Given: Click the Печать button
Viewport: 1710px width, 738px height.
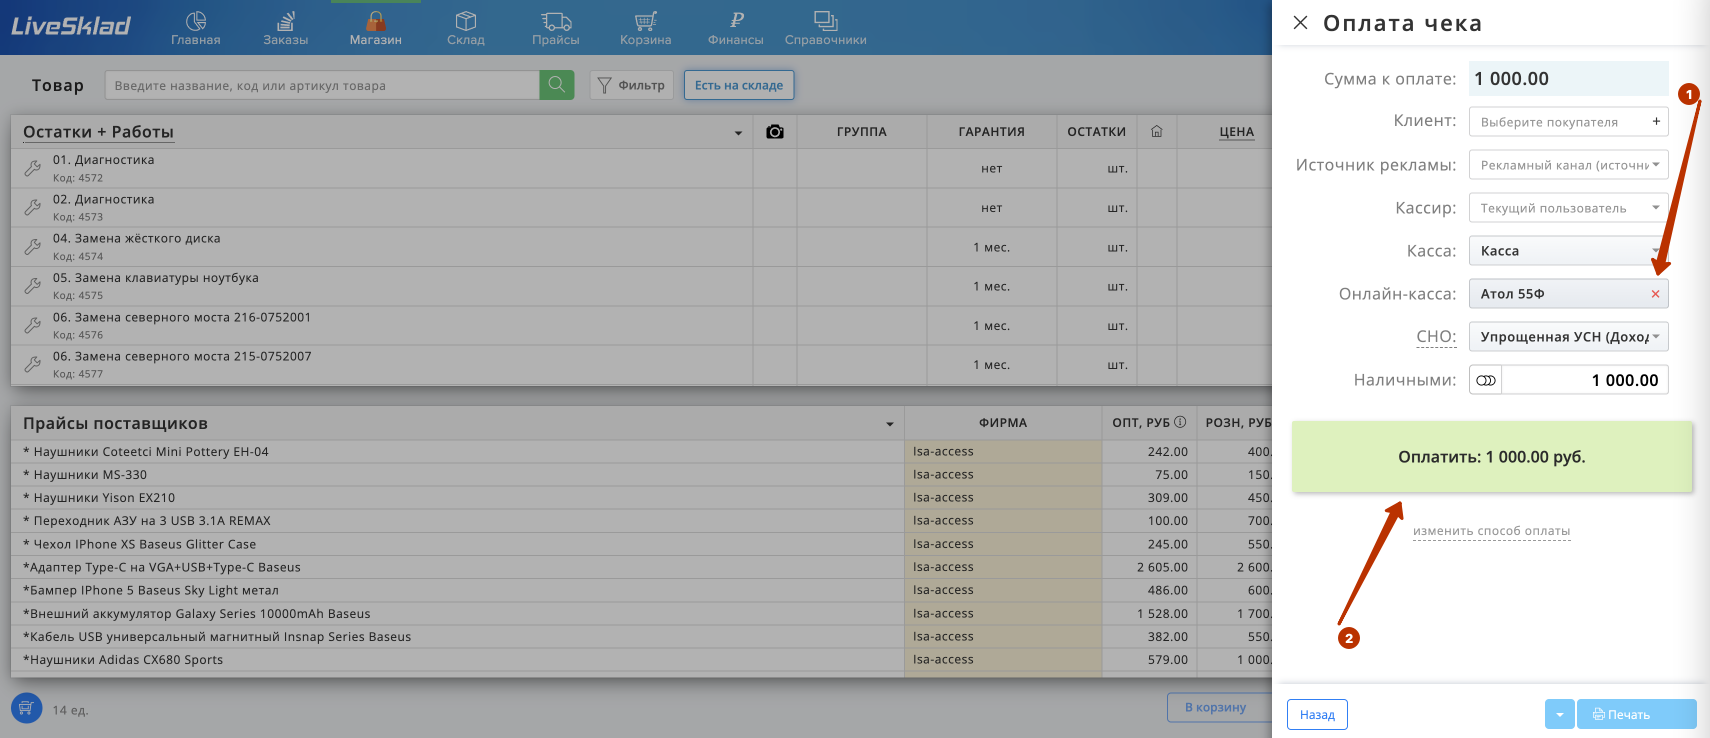Looking at the screenshot, I should pyautogui.click(x=1636, y=714).
